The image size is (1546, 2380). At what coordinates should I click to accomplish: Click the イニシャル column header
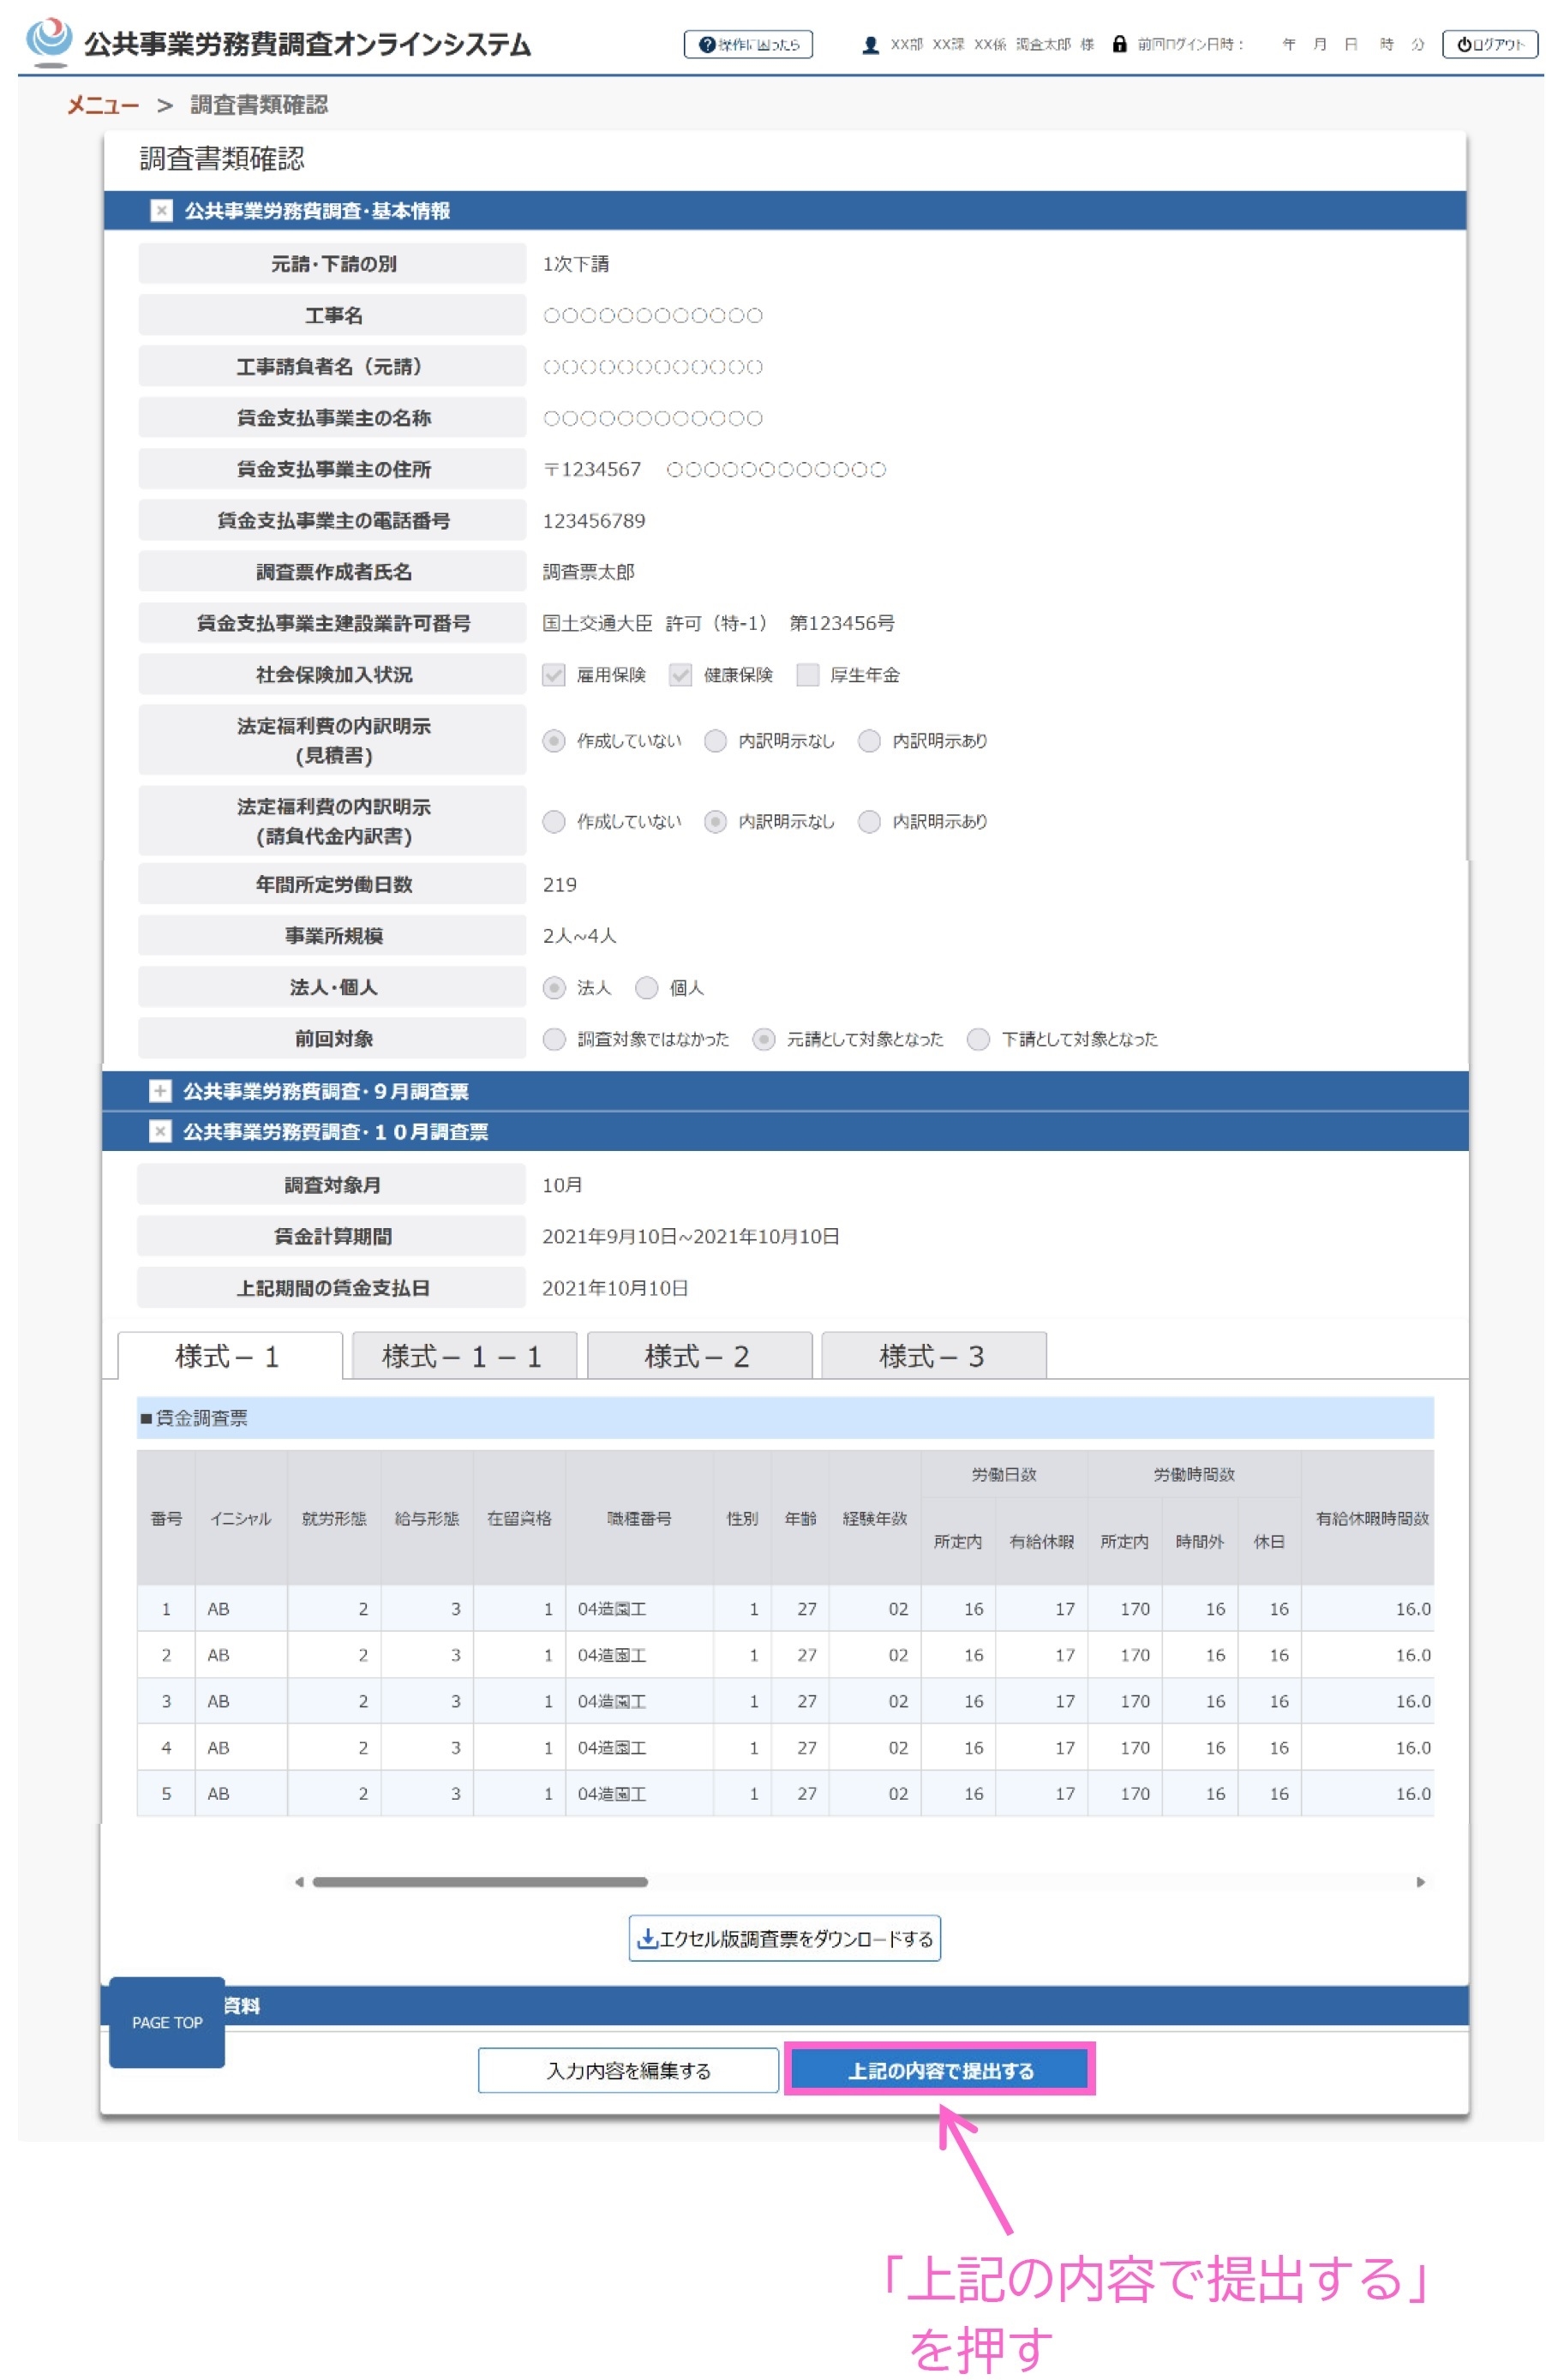tap(240, 1517)
